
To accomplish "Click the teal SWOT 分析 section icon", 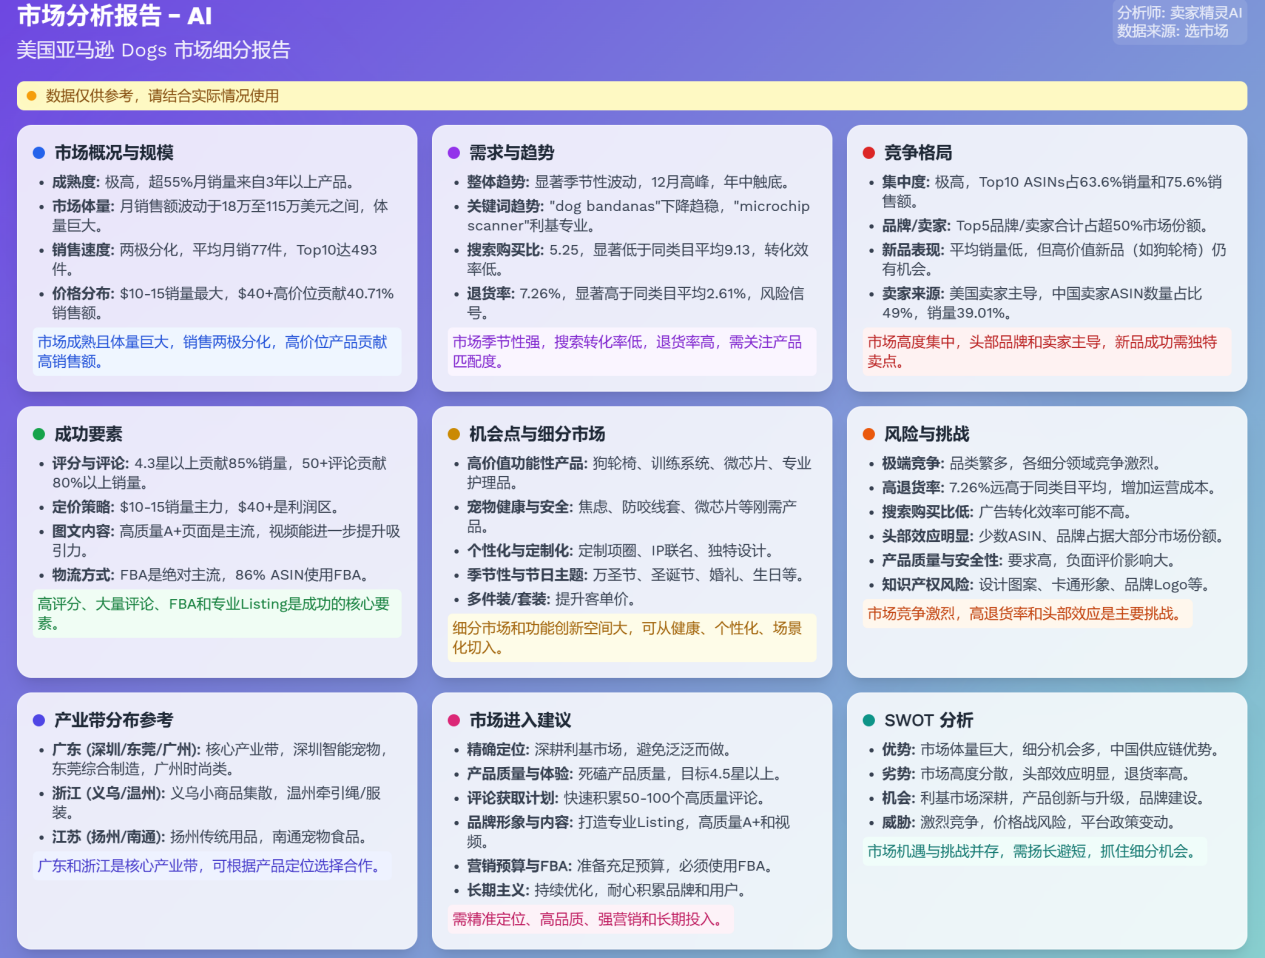I will coord(869,719).
